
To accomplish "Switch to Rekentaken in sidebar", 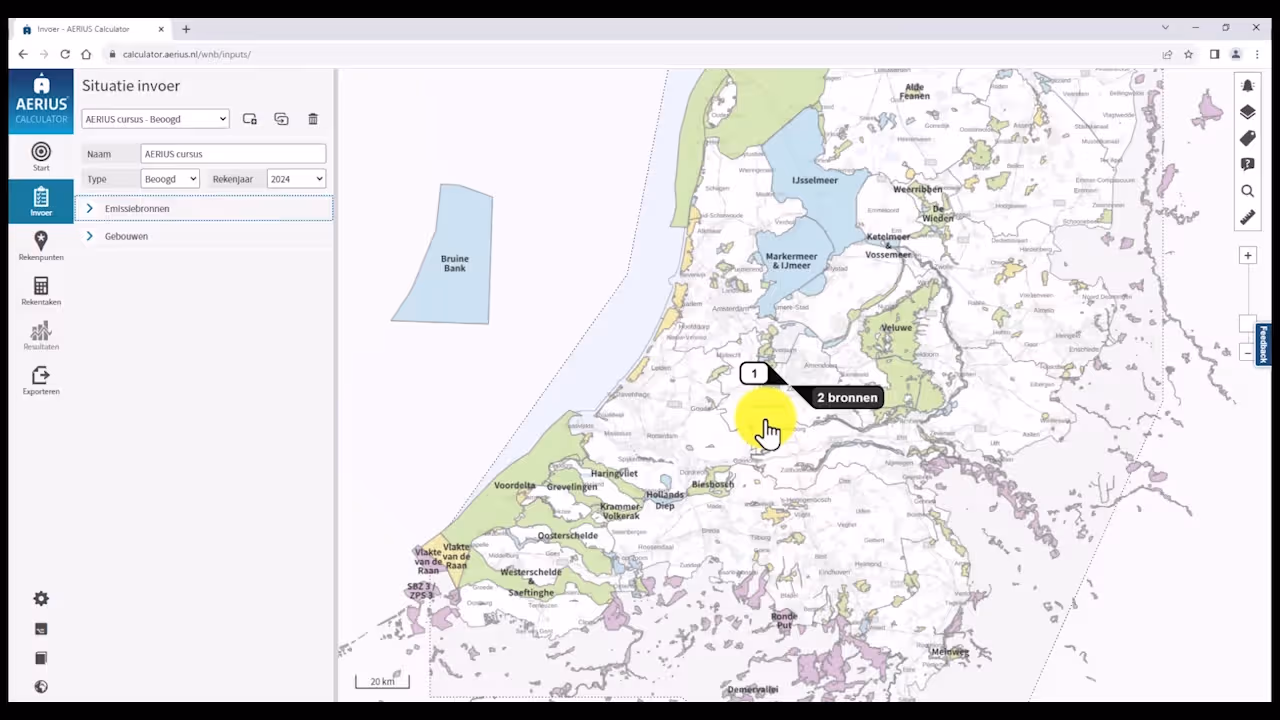I will click(41, 290).
